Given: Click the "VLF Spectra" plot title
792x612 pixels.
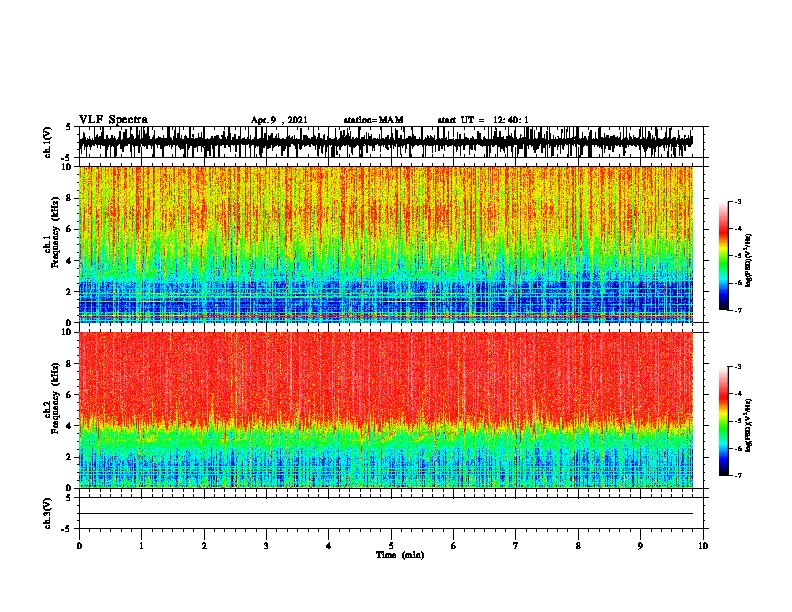Looking at the screenshot, I should (113, 120).
